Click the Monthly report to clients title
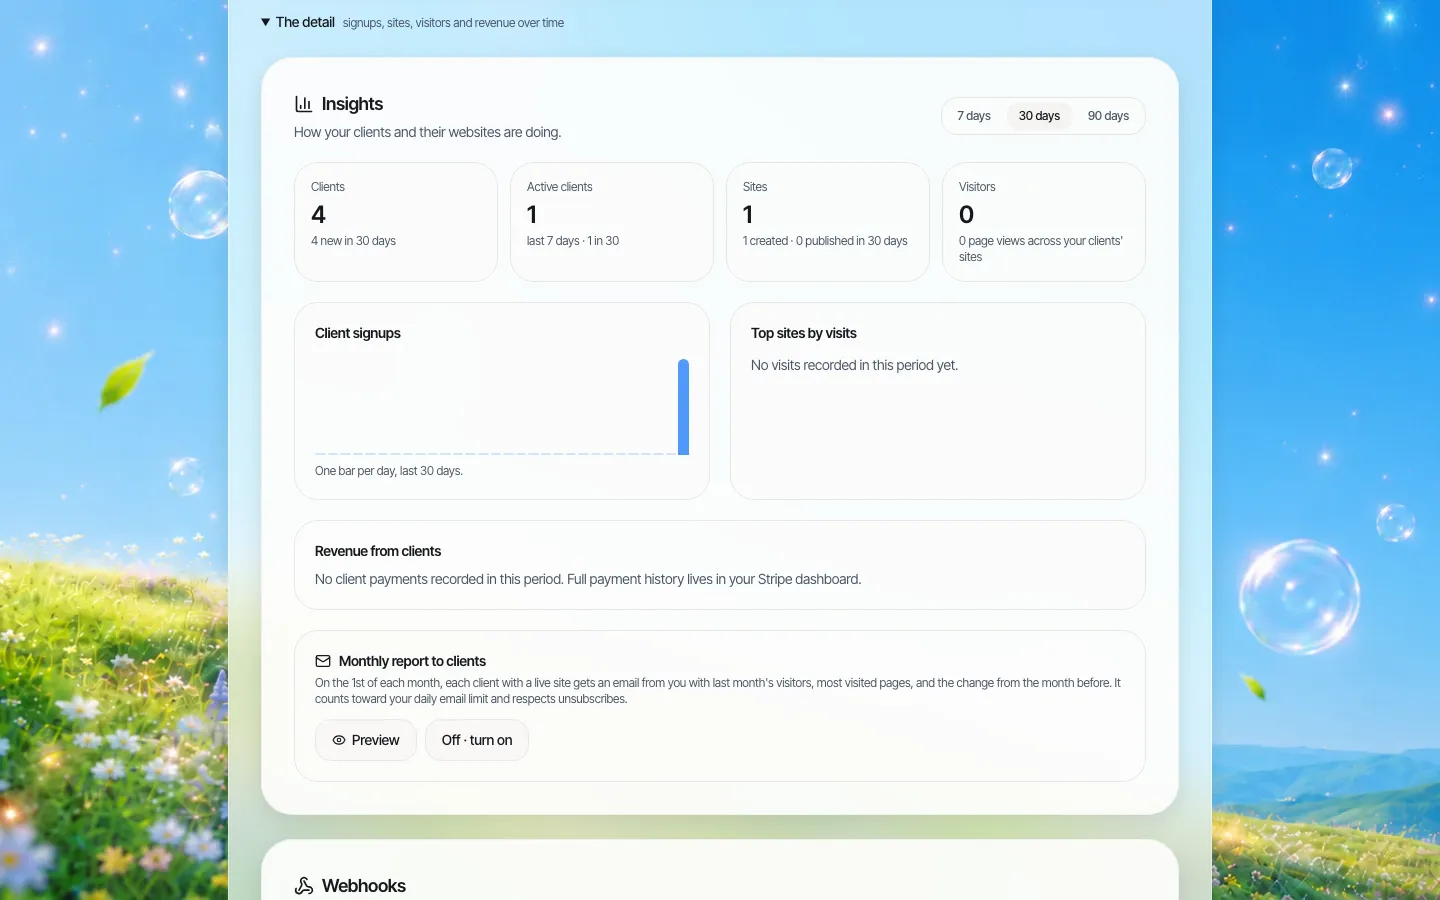Viewport: 1440px width, 900px height. tap(412, 661)
